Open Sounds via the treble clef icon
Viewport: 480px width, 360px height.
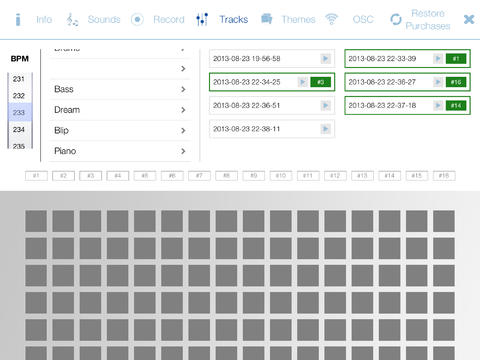pyautogui.click(x=72, y=20)
